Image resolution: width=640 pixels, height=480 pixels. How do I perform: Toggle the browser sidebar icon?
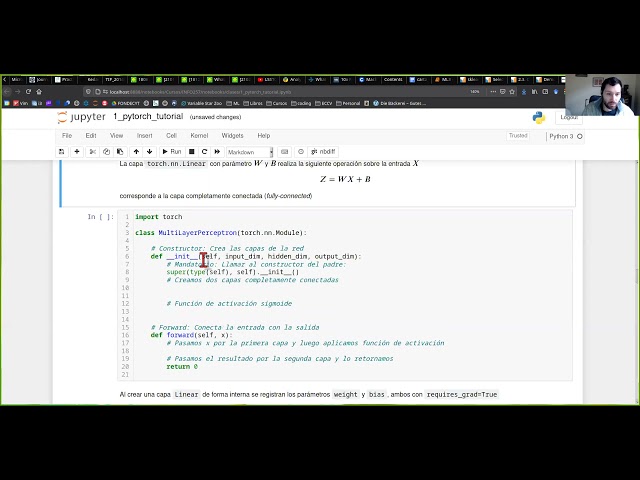545,92
